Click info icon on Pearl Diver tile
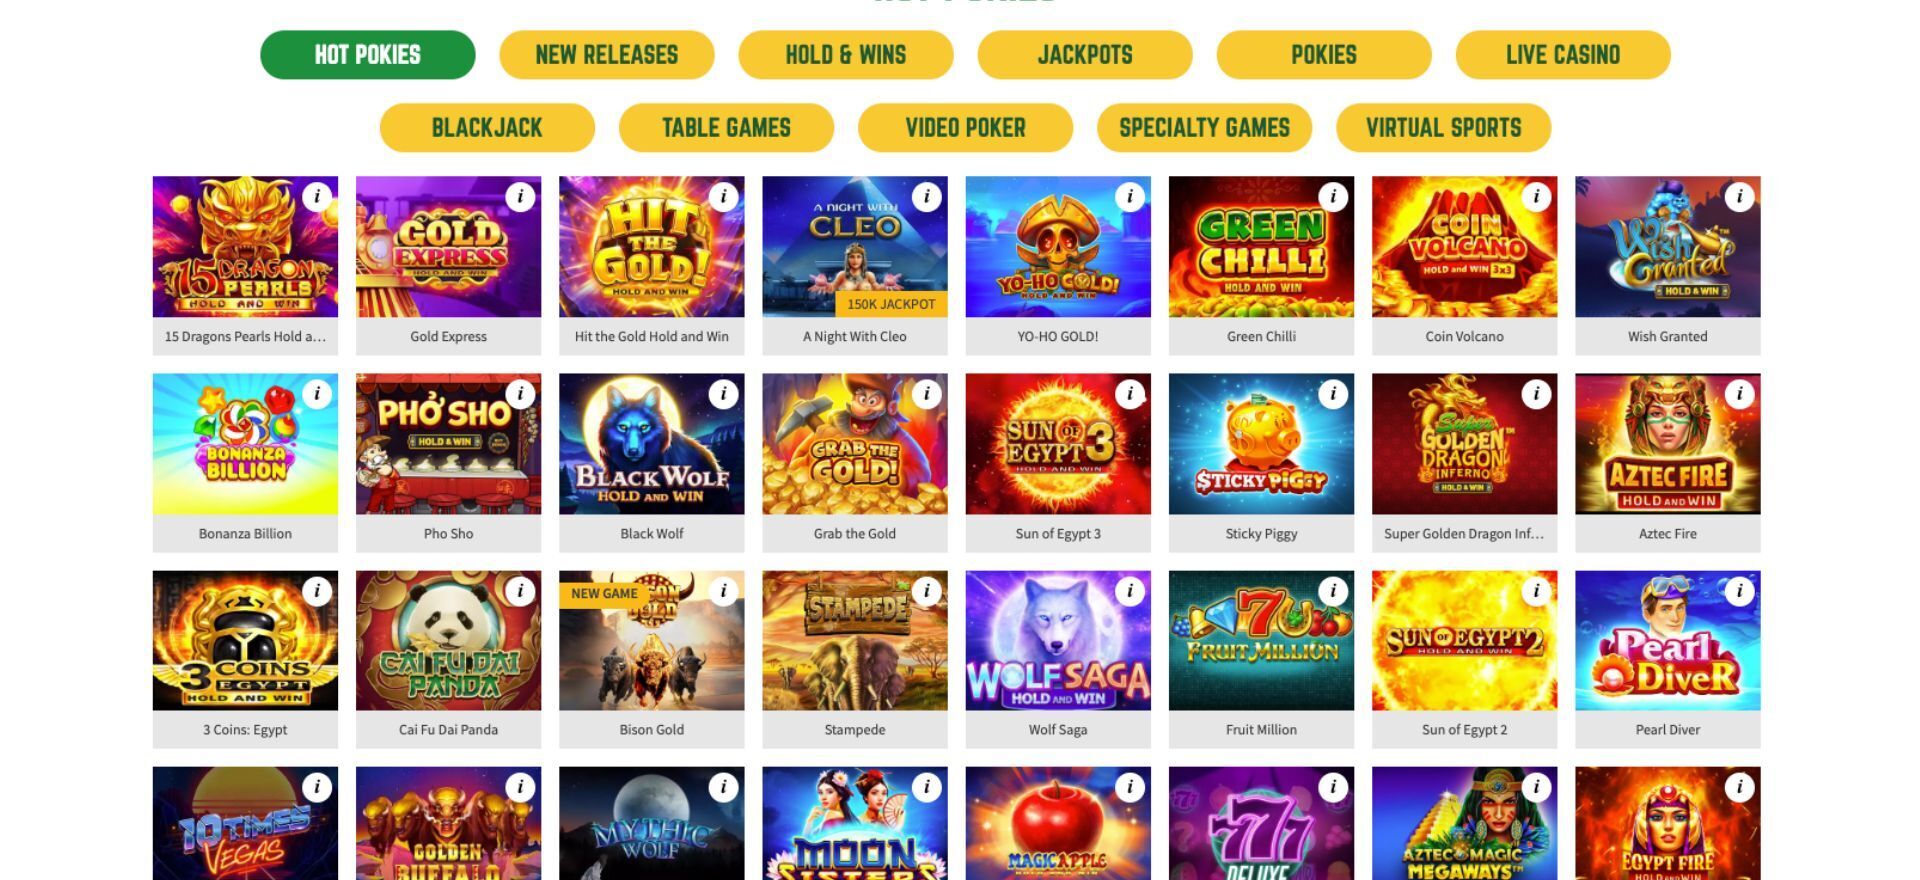Image resolution: width=1920 pixels, height=880 pixels. (x=1739, y=591)
